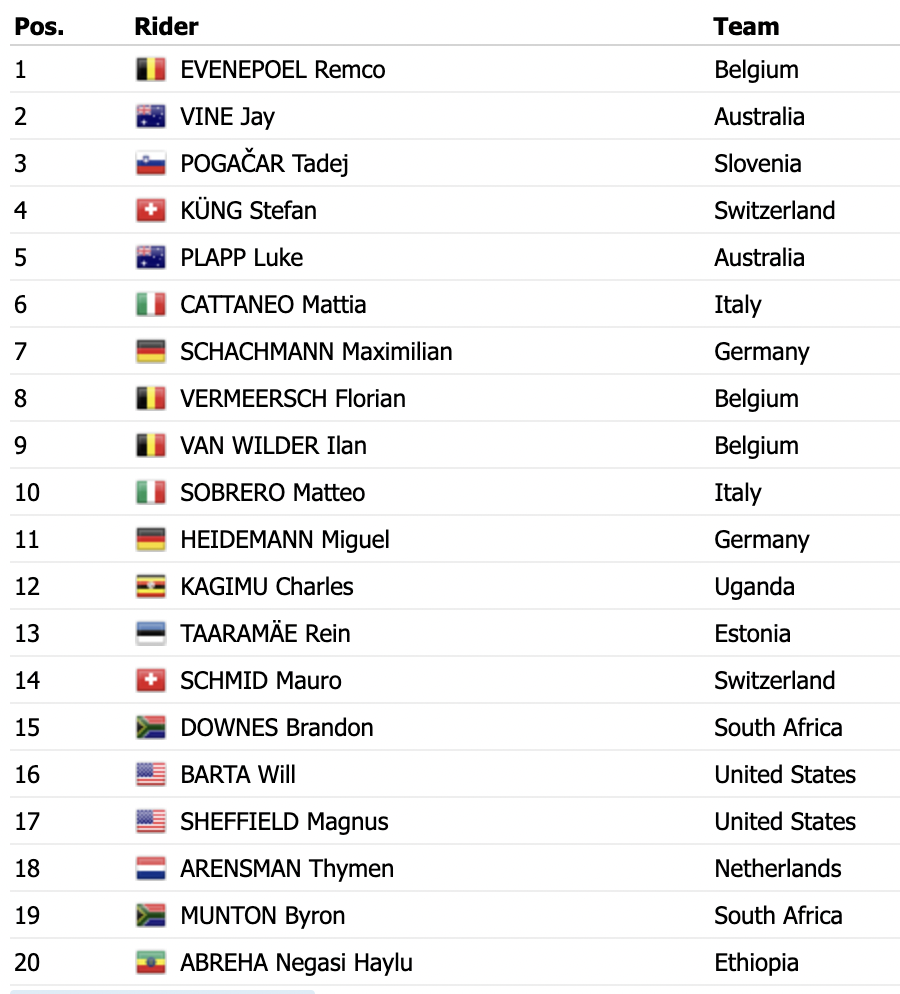The image size is (900, 994).
Task: Click the Dutch flag next to ARENSMAN Thymen
Action: point(151,868)
